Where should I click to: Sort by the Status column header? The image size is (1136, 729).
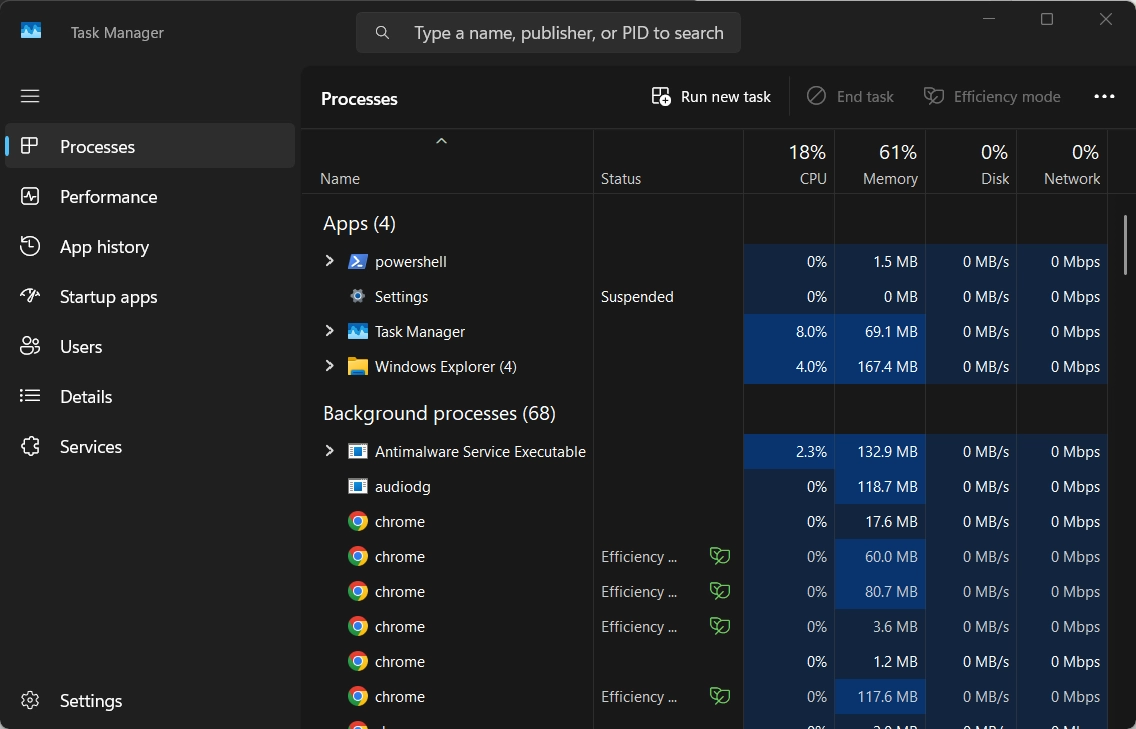tap(668, 162)
